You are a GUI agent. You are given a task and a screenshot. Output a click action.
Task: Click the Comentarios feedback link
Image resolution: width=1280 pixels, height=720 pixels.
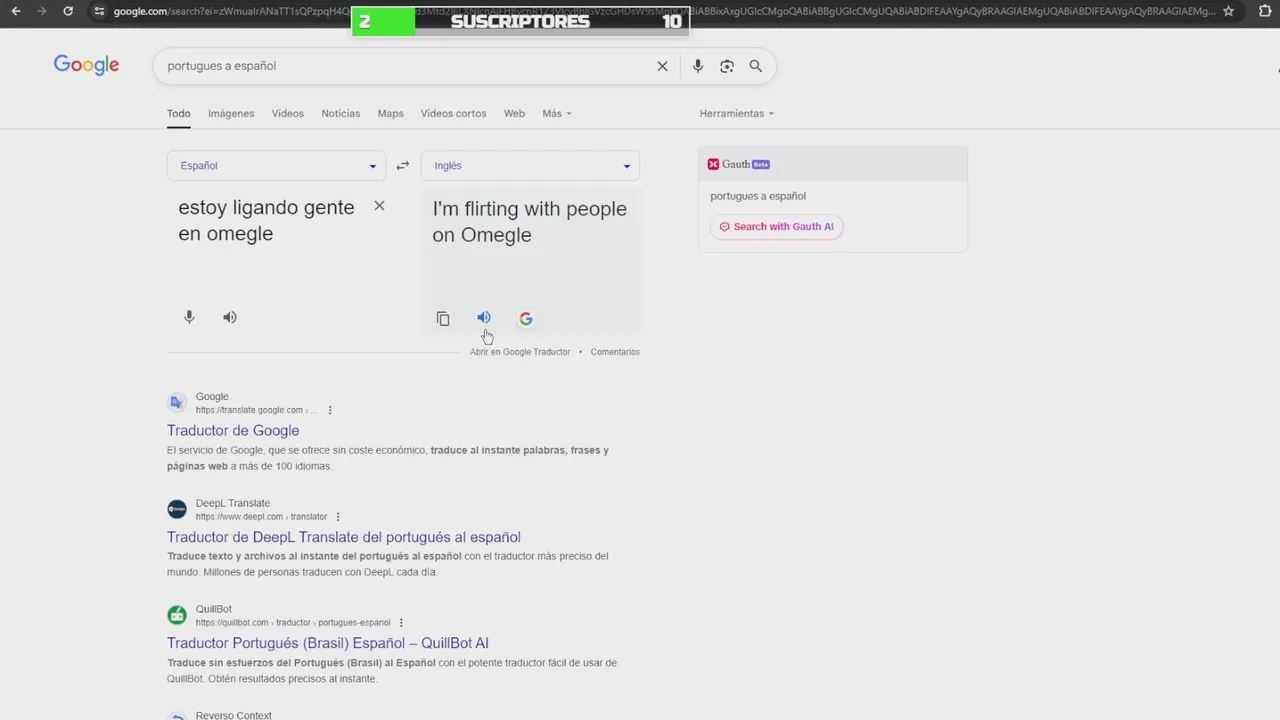[615, 352]
